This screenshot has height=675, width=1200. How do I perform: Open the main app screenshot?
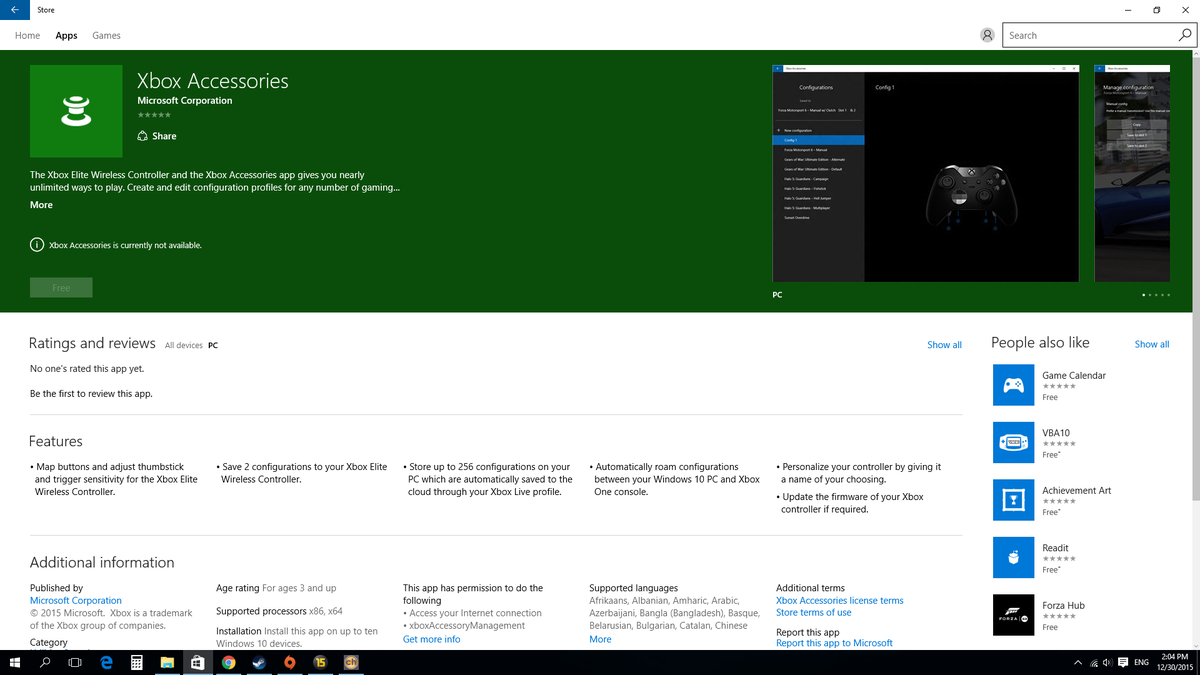click(926, 173)
